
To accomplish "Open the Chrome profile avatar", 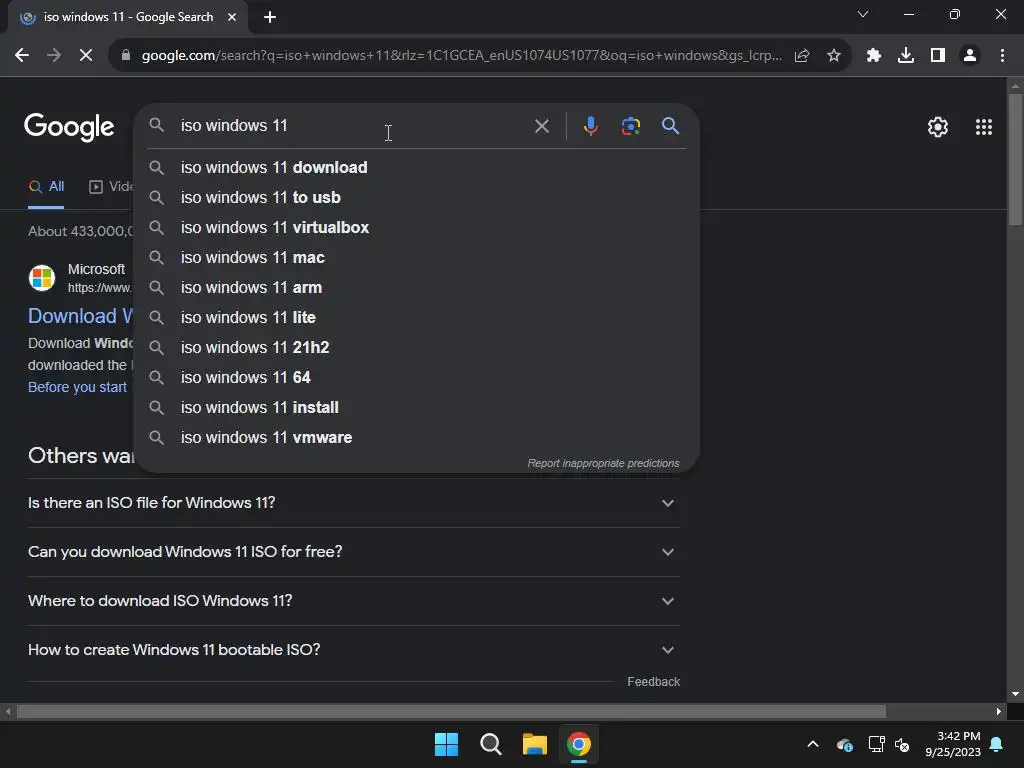I will 970,56.
